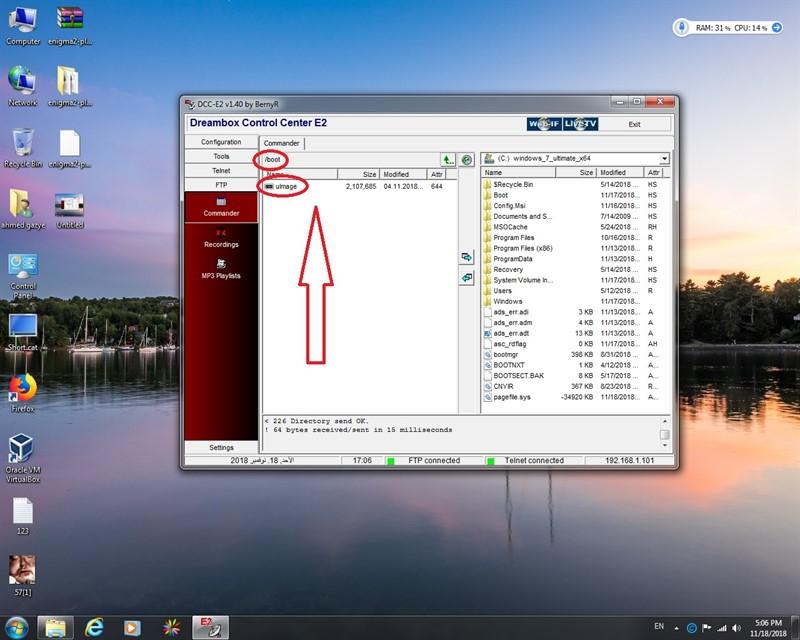
Task: Open the Web-IF interface button
Action: (x=544, y=124)
